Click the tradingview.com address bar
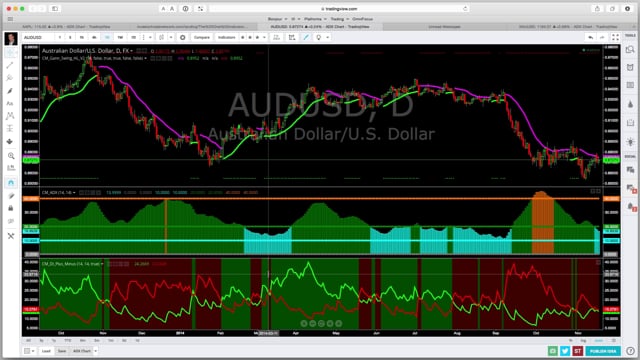Image resolution: width=640 pixels, height=360 pixels. [x=339, y=9]
